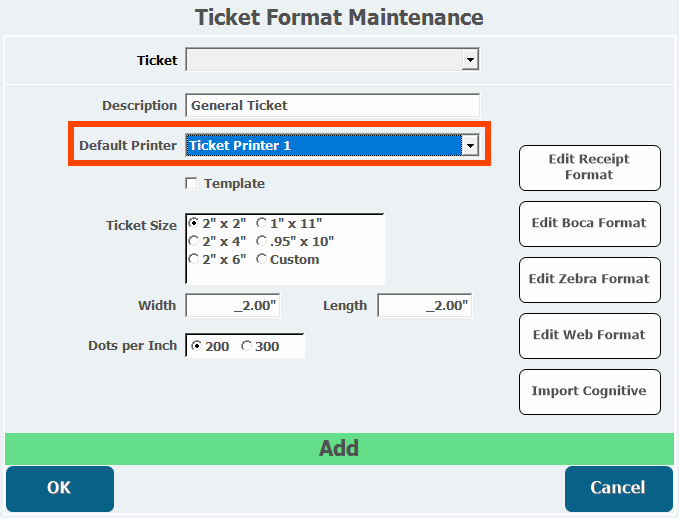Image resolution: width=679 pixels, height=518 pixels.
Task: Choose the .95" x 10" ticket size
Action: [x=262, y=241]
